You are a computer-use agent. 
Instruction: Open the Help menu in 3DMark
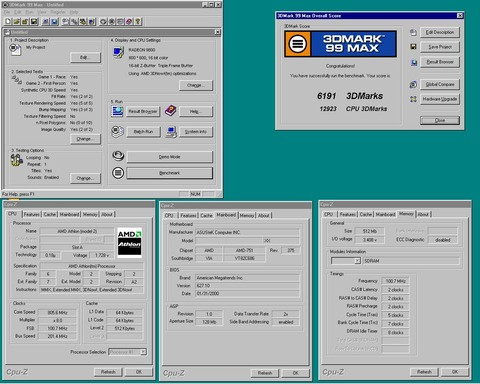point(74,12)
